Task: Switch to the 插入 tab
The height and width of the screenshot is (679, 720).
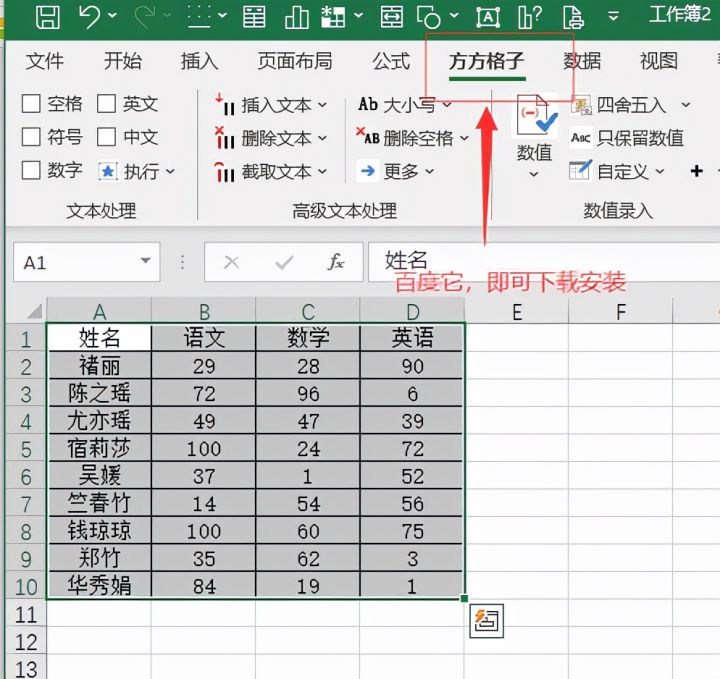Action: pos(199,61)
